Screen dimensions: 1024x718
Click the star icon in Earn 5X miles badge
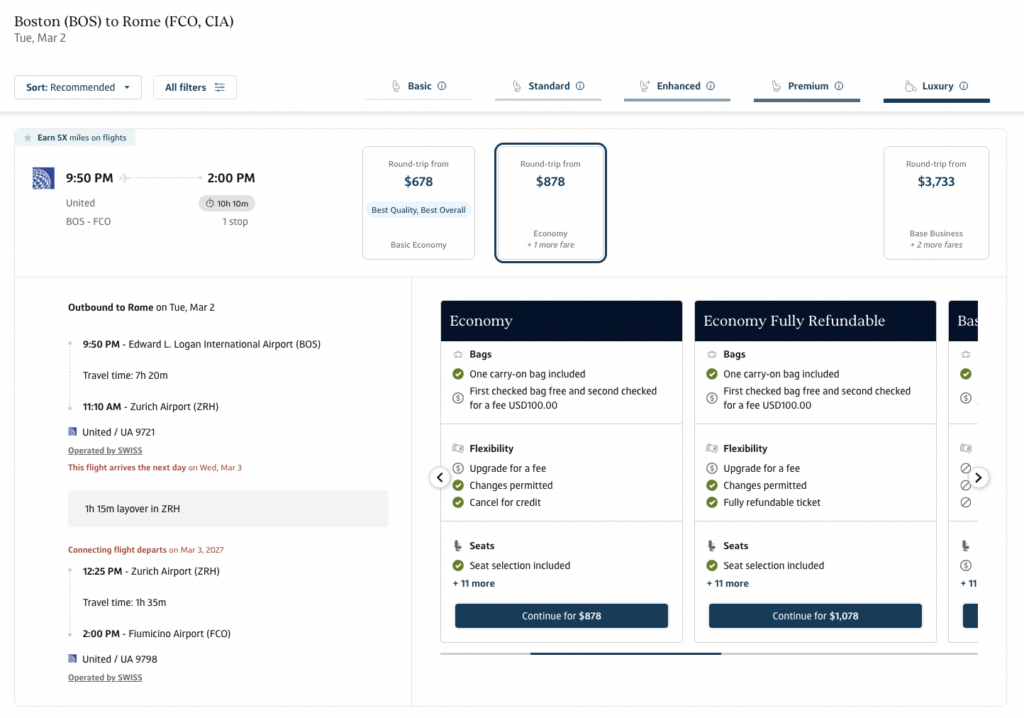coord(28,138)
